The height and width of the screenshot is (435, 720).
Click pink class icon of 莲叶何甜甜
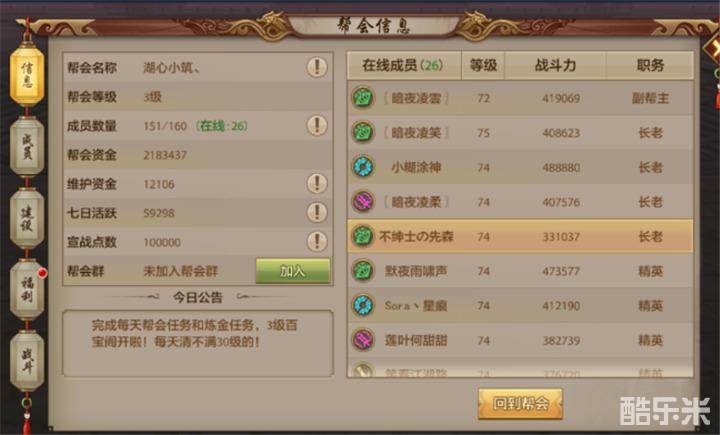coord(363,340)
